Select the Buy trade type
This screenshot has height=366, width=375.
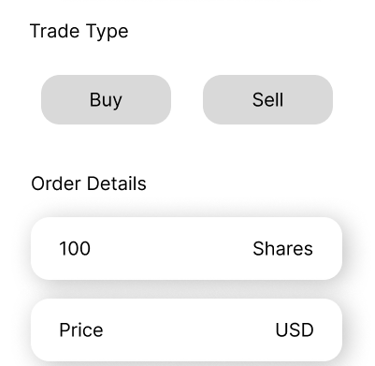pyautogui.click(x=106, y=100)
